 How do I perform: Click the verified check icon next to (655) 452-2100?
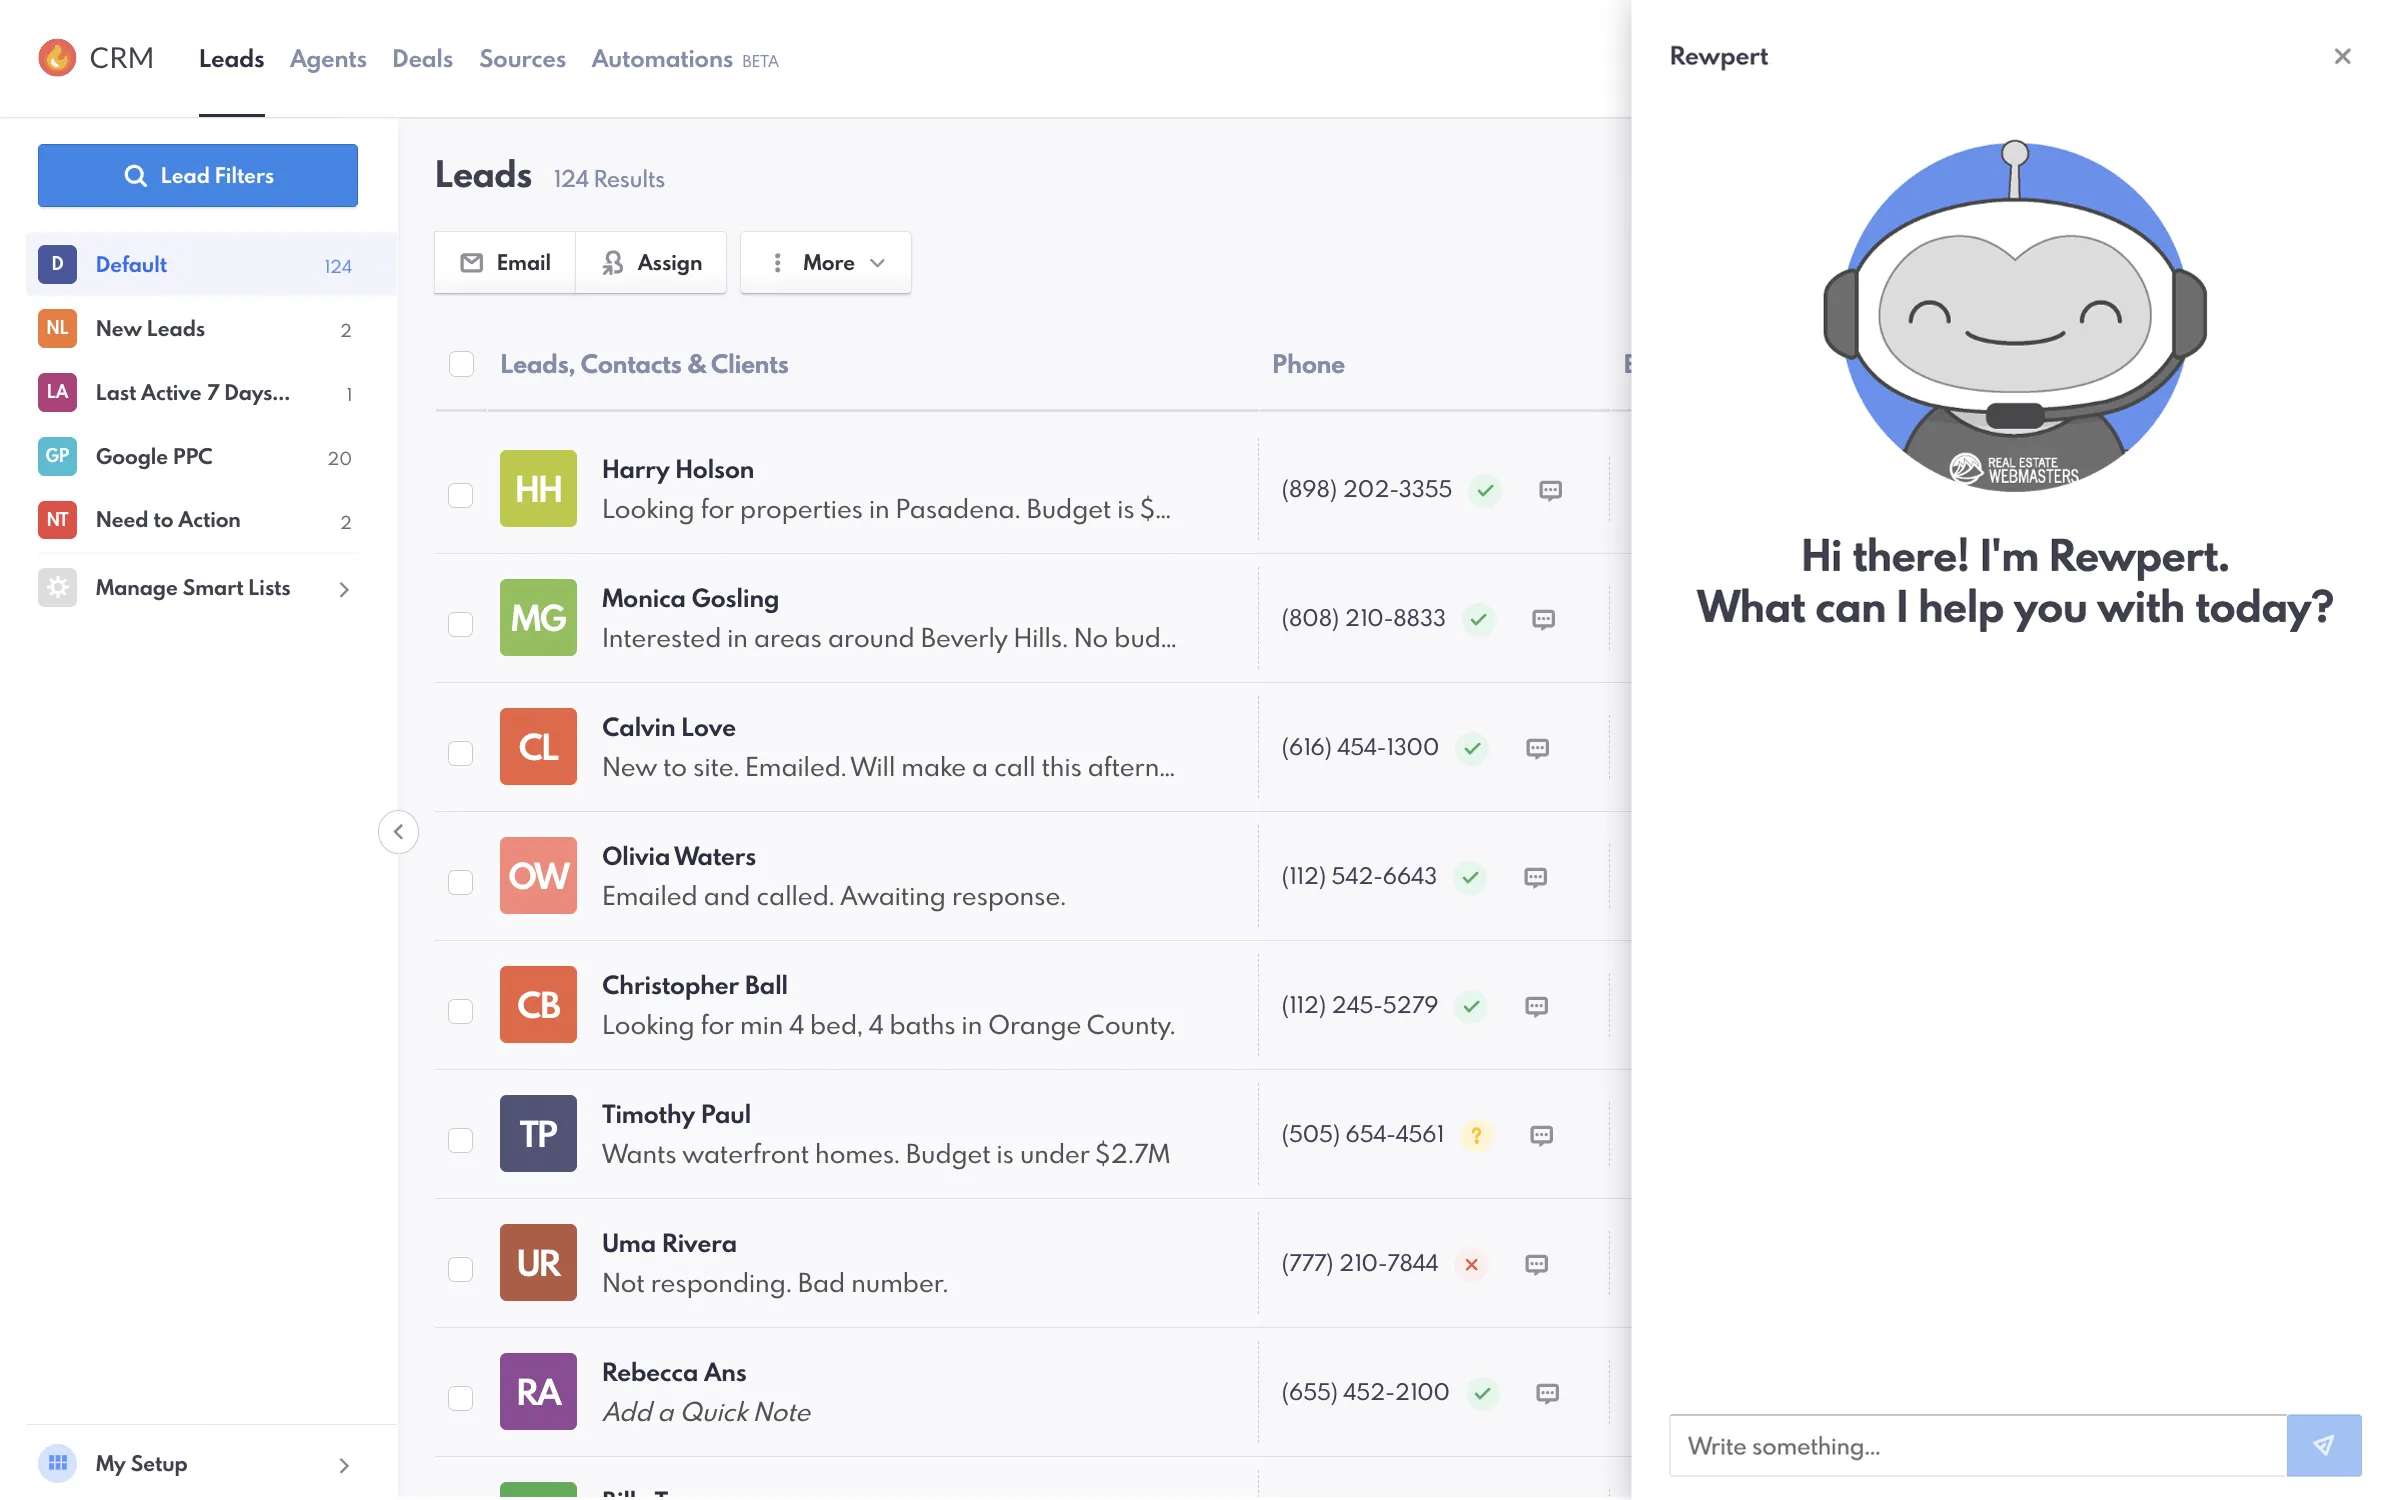click(x=1482, y=1393)
